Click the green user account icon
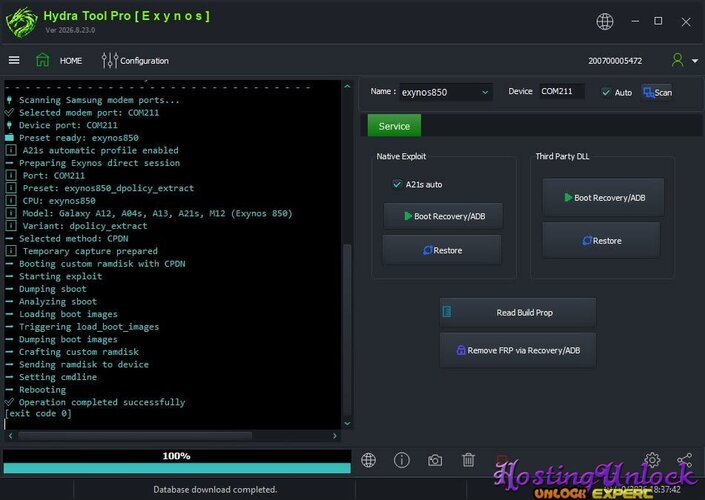Image resolution: width=705 pixels, height=500 pixels. tap(677, 60)
